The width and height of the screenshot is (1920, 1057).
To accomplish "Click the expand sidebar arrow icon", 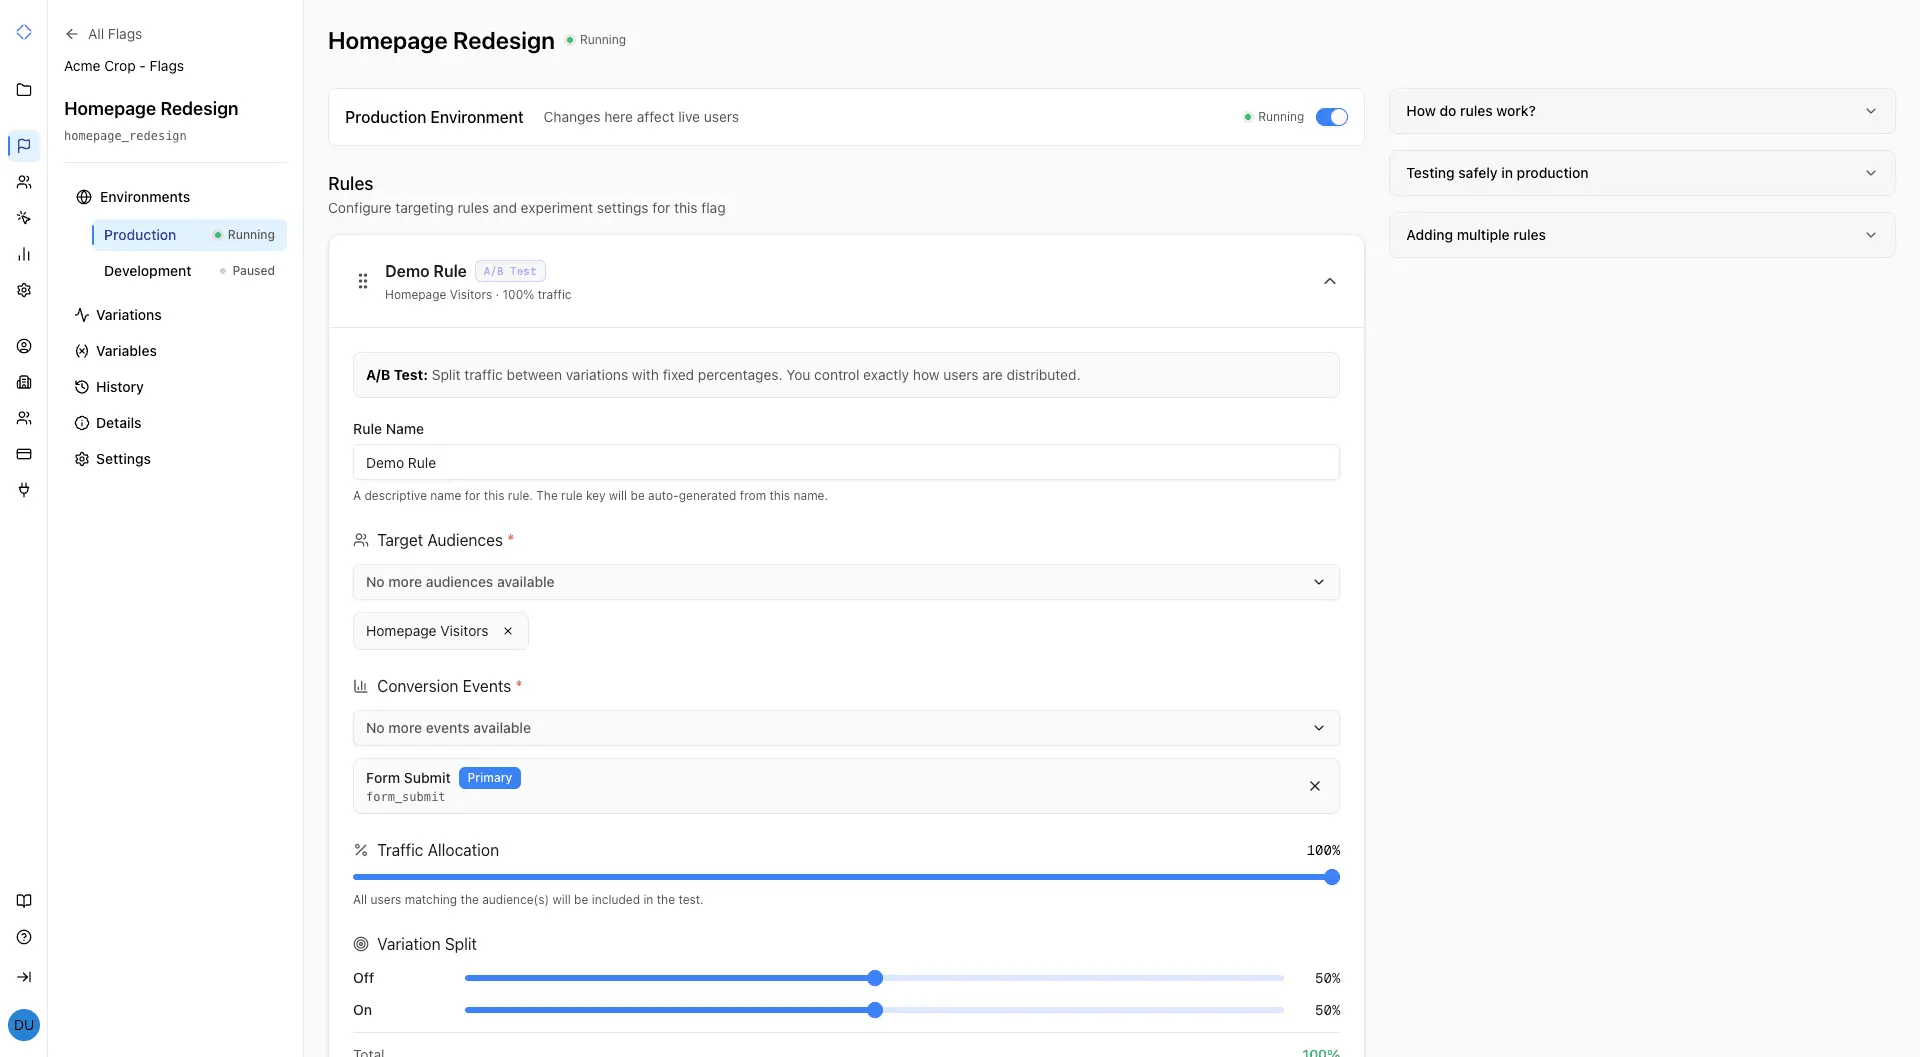I will click(24, 977).
